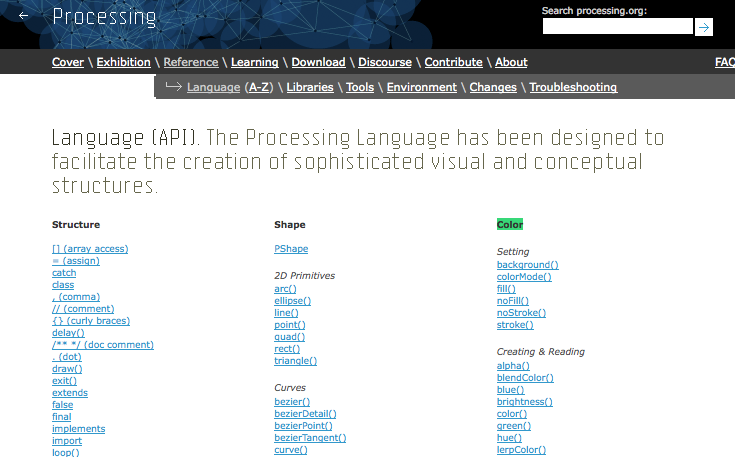Open the hue() reference link
Viewport: 735px width, 457px height.
[509, 438]
